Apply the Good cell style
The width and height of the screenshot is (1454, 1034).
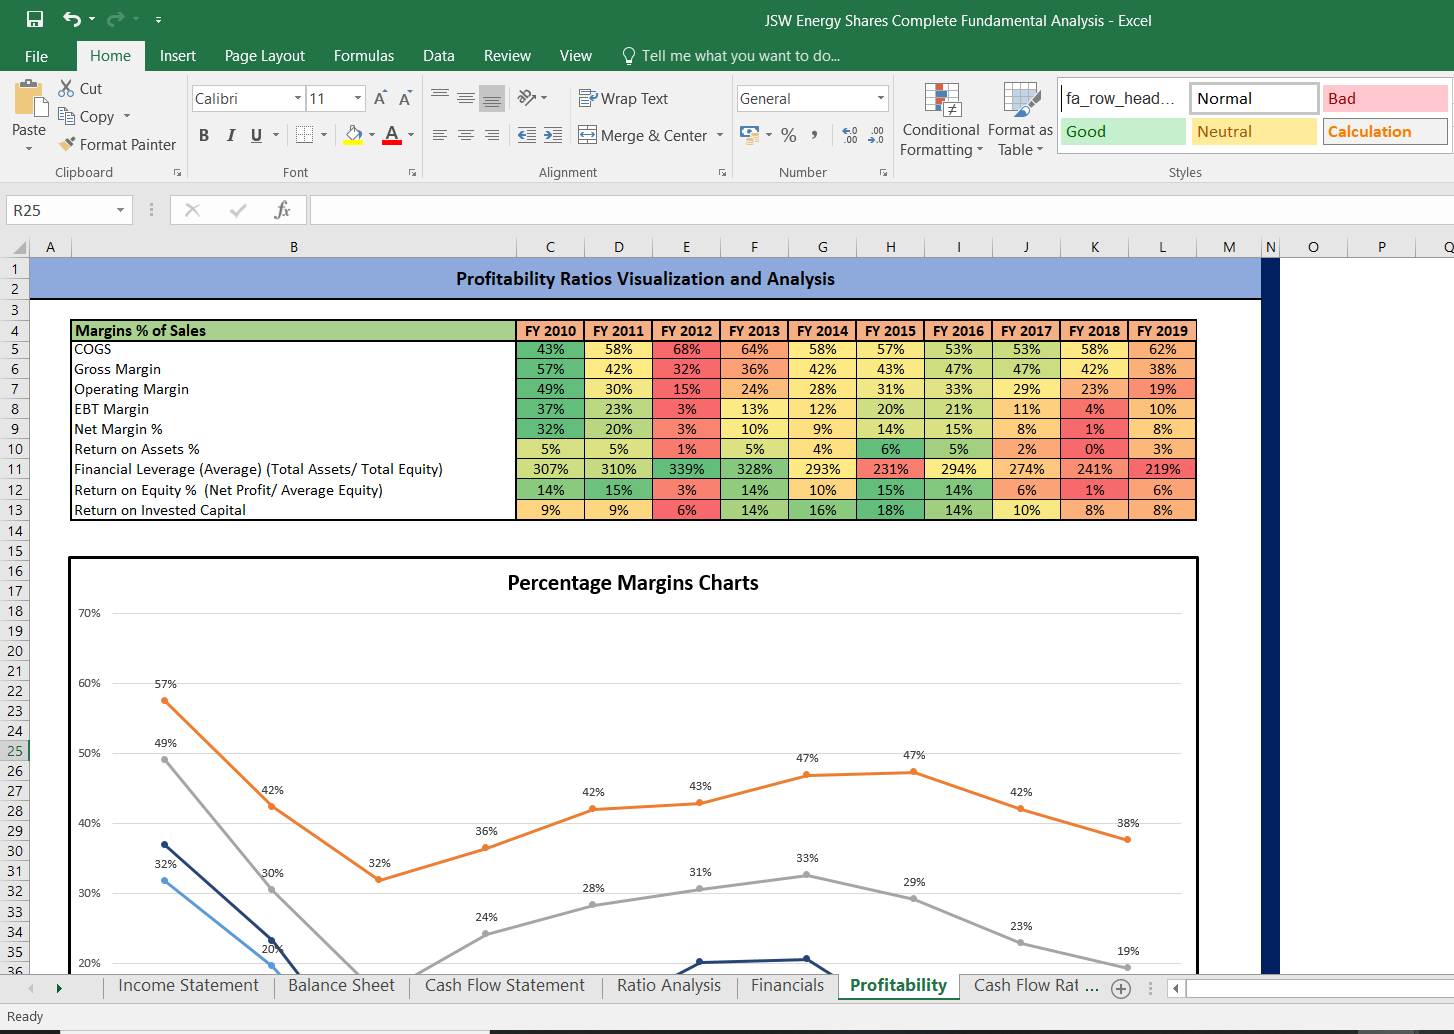[x=1123, y=131]
